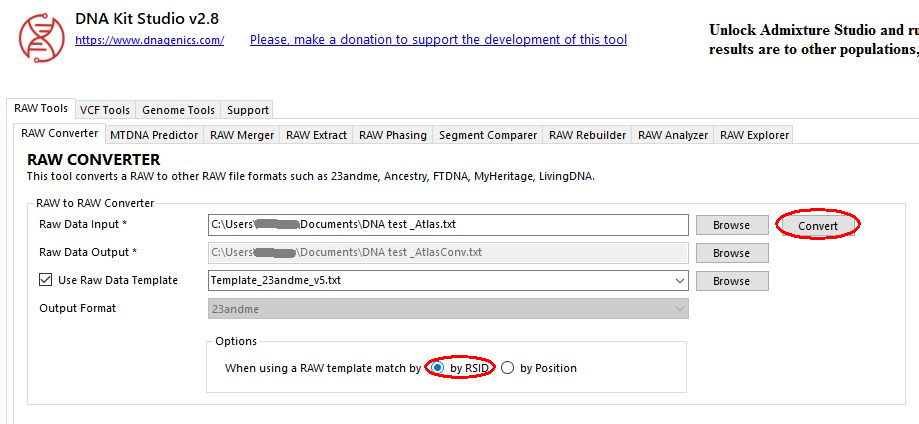Open the RAW Merger tab
The height and width of the screenshot is (424, 919).
pyautogui.click(x=242, y=135)
